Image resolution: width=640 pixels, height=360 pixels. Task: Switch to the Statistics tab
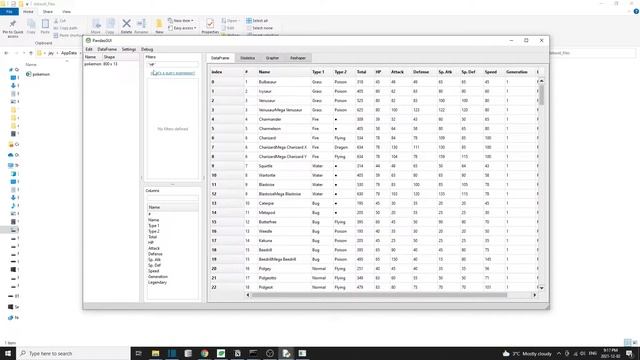click(x=247, y=58)
